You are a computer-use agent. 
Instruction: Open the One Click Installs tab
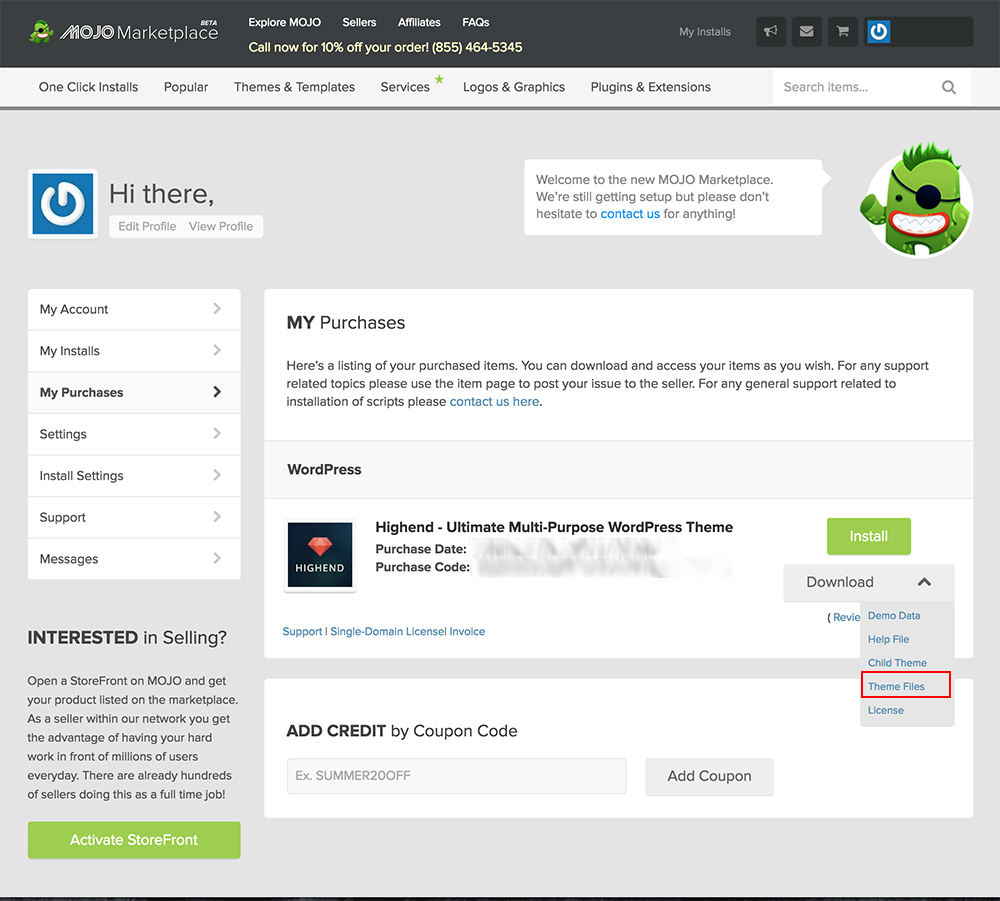(89, 87)
